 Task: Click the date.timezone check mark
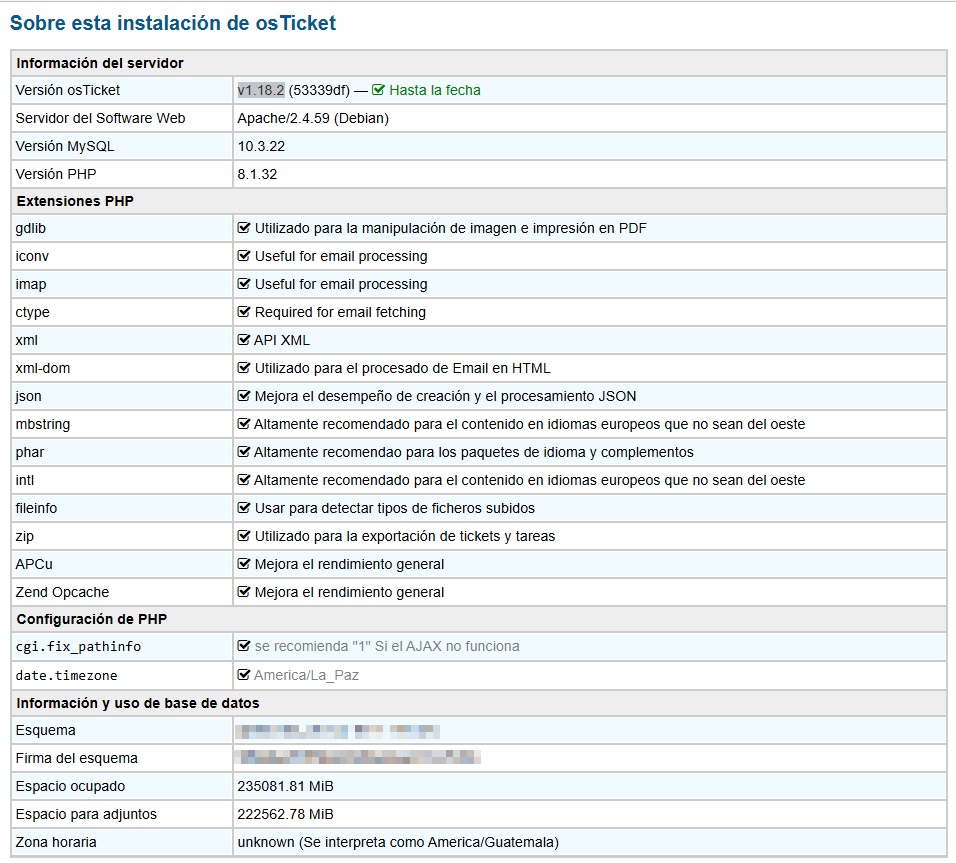[x=244, y=675]
